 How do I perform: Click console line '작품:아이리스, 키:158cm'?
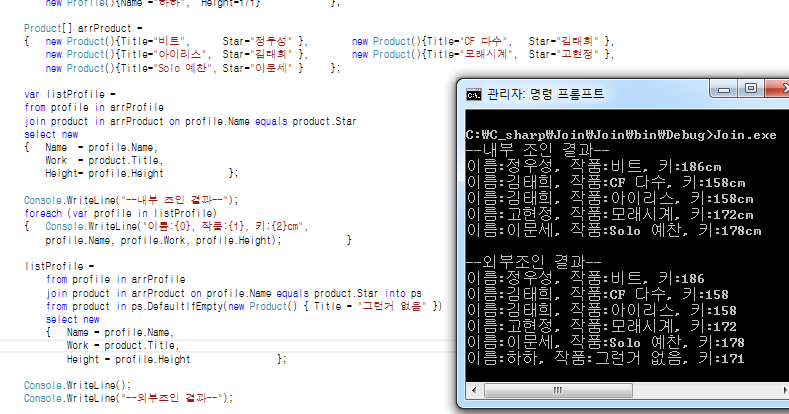tap(662, 198)
